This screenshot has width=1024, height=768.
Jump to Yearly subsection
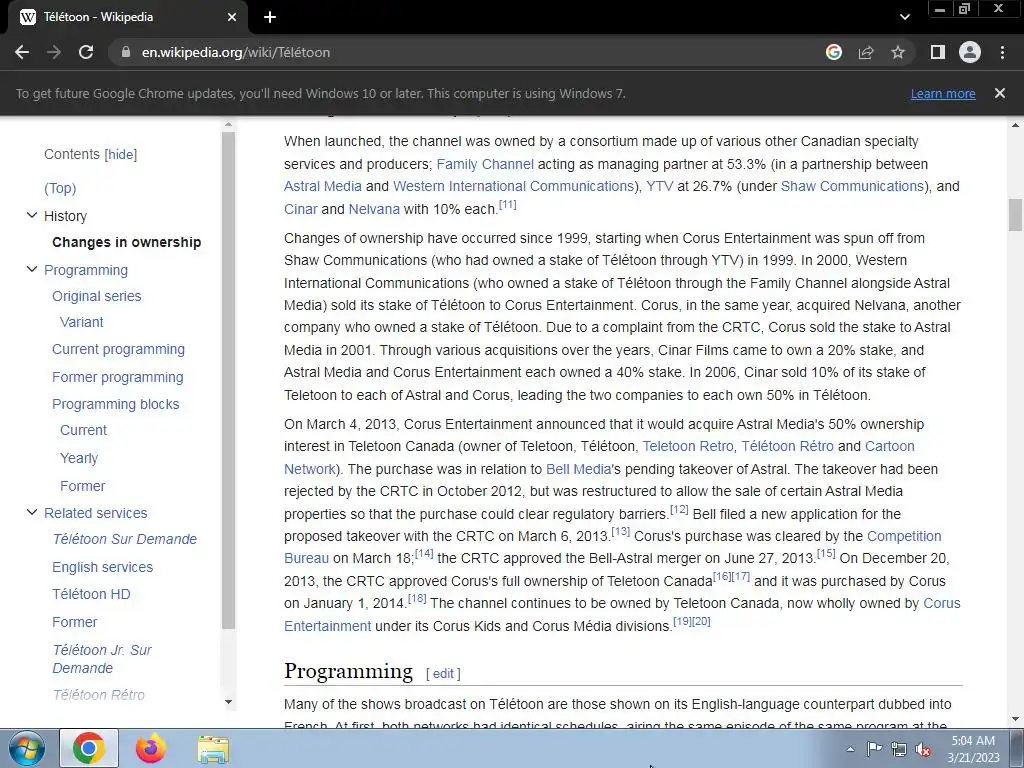79,458
